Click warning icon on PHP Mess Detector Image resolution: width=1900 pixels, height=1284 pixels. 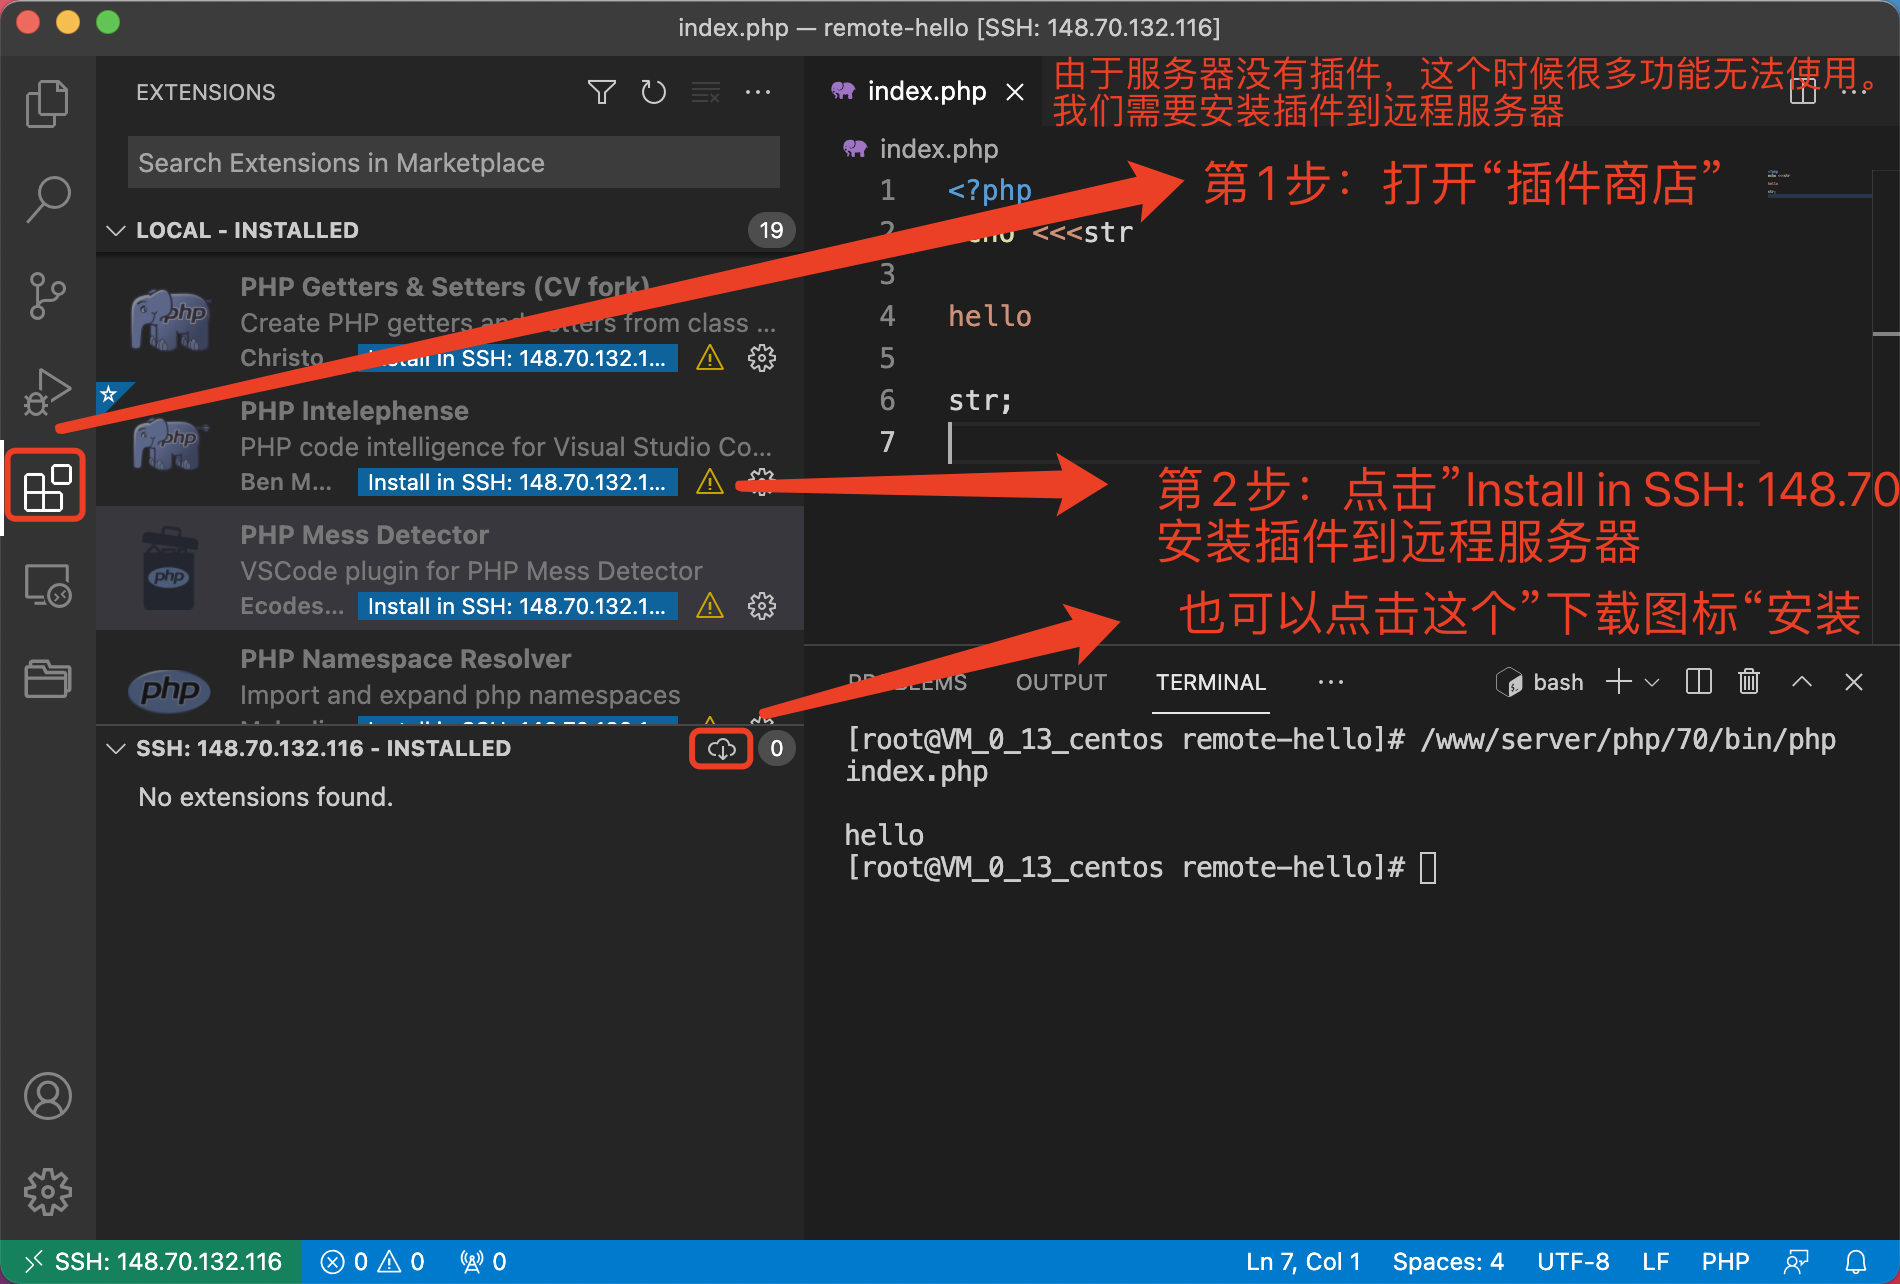[x=710, y=606]
